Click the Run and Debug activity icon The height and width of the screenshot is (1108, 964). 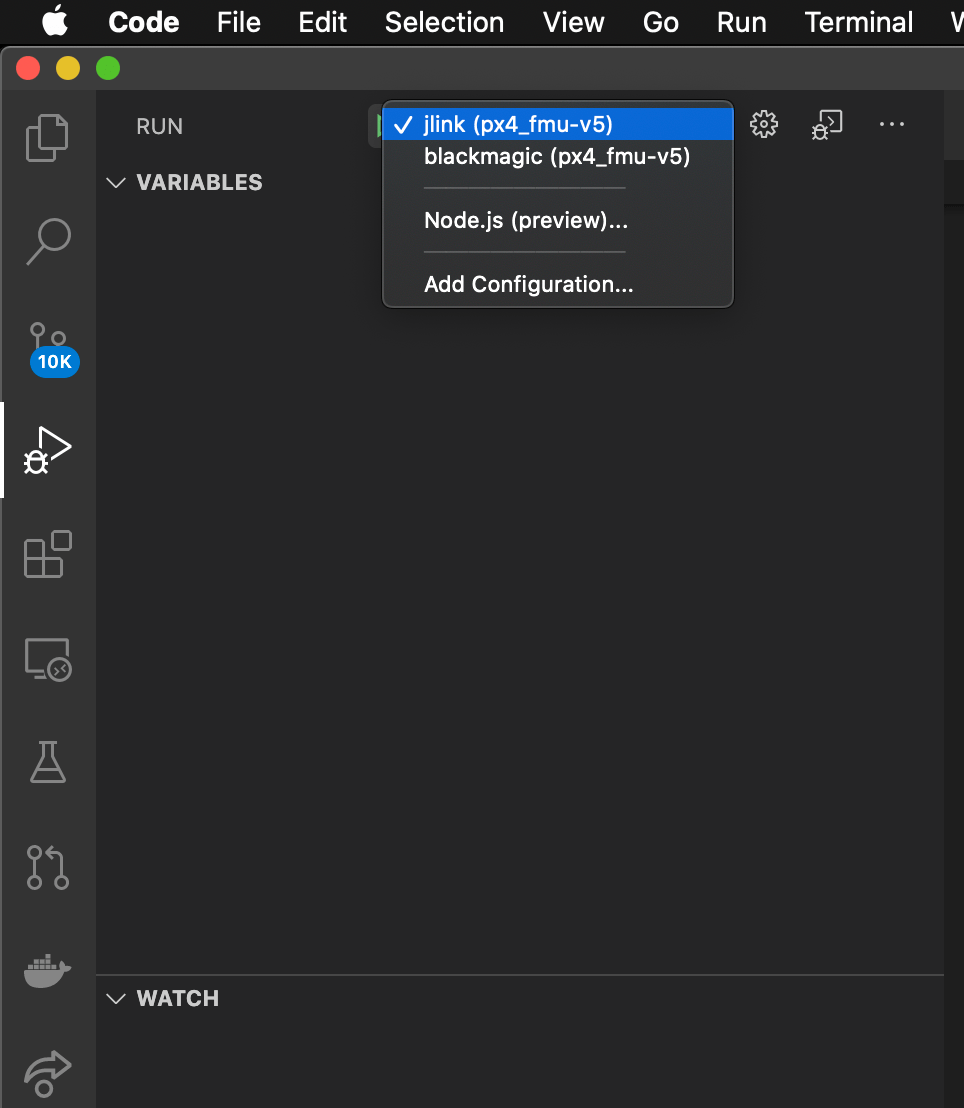[47, 451]
